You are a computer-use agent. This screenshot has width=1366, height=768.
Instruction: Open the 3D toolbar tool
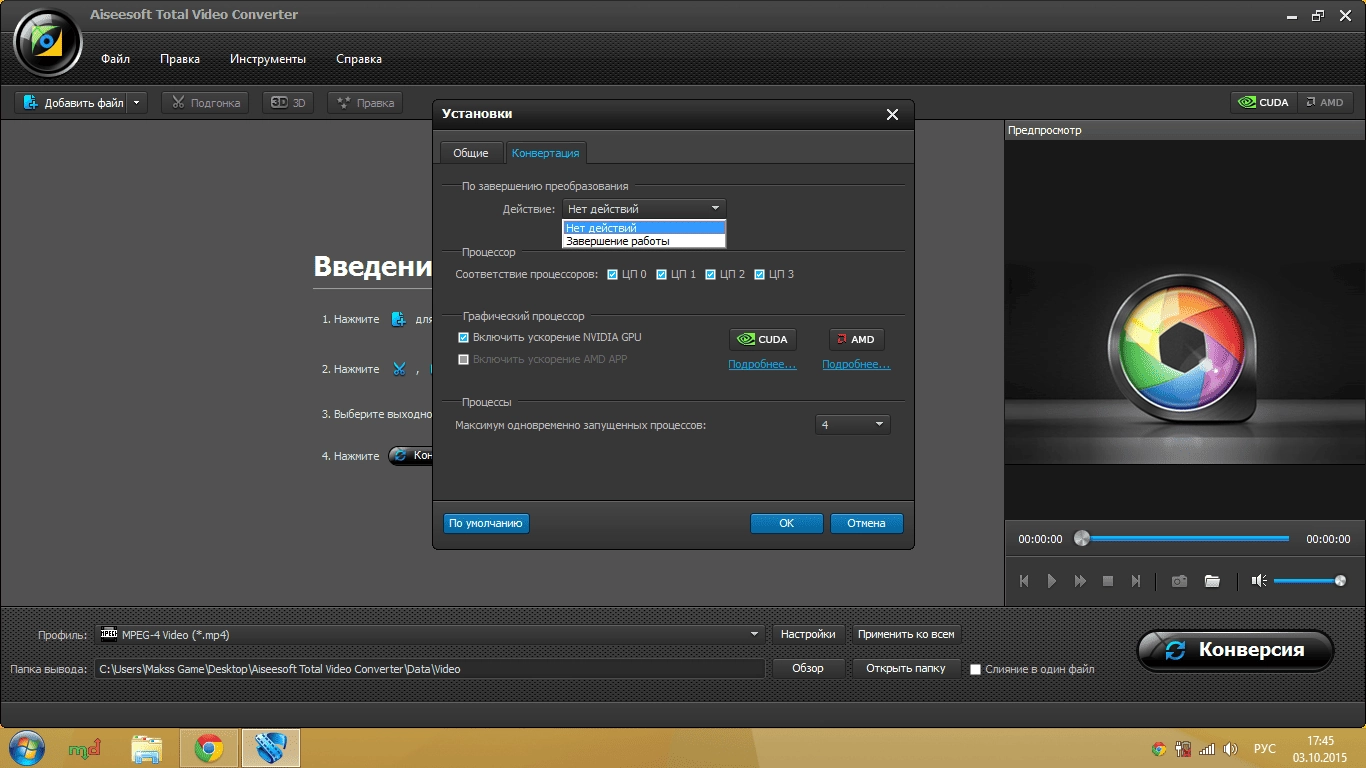coord(288,102)
